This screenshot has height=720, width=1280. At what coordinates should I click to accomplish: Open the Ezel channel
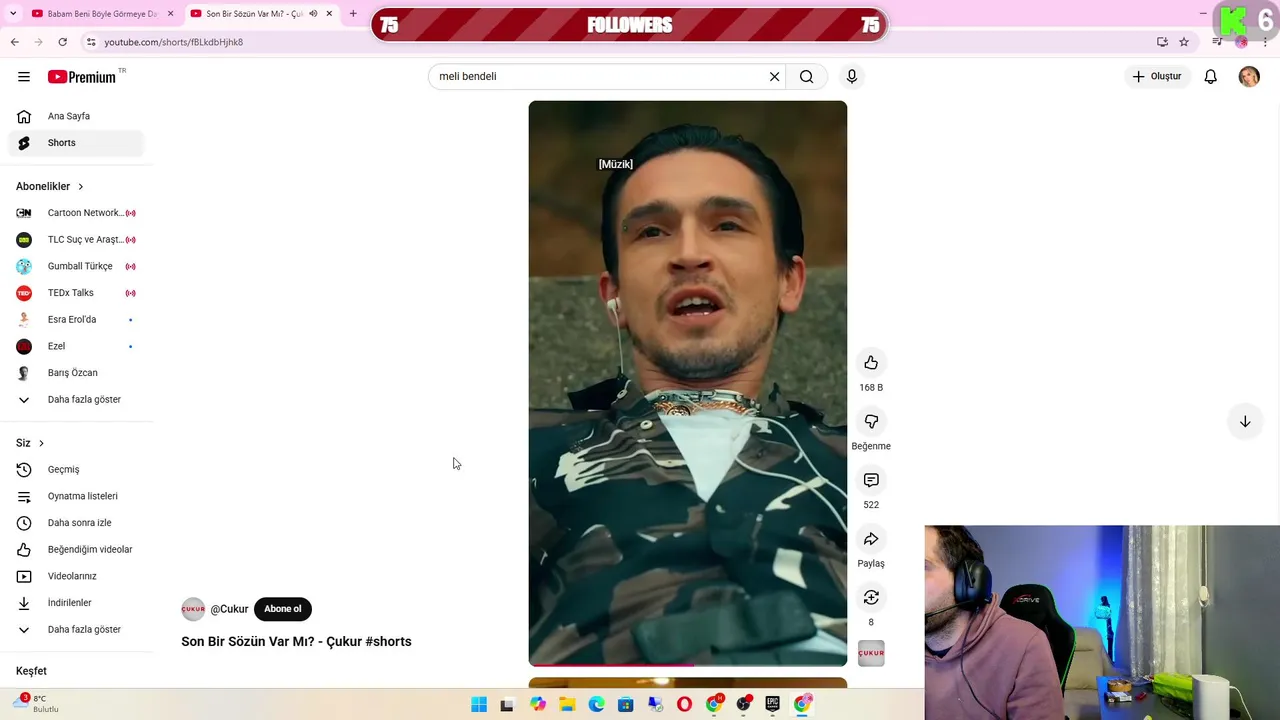point(78,347)
